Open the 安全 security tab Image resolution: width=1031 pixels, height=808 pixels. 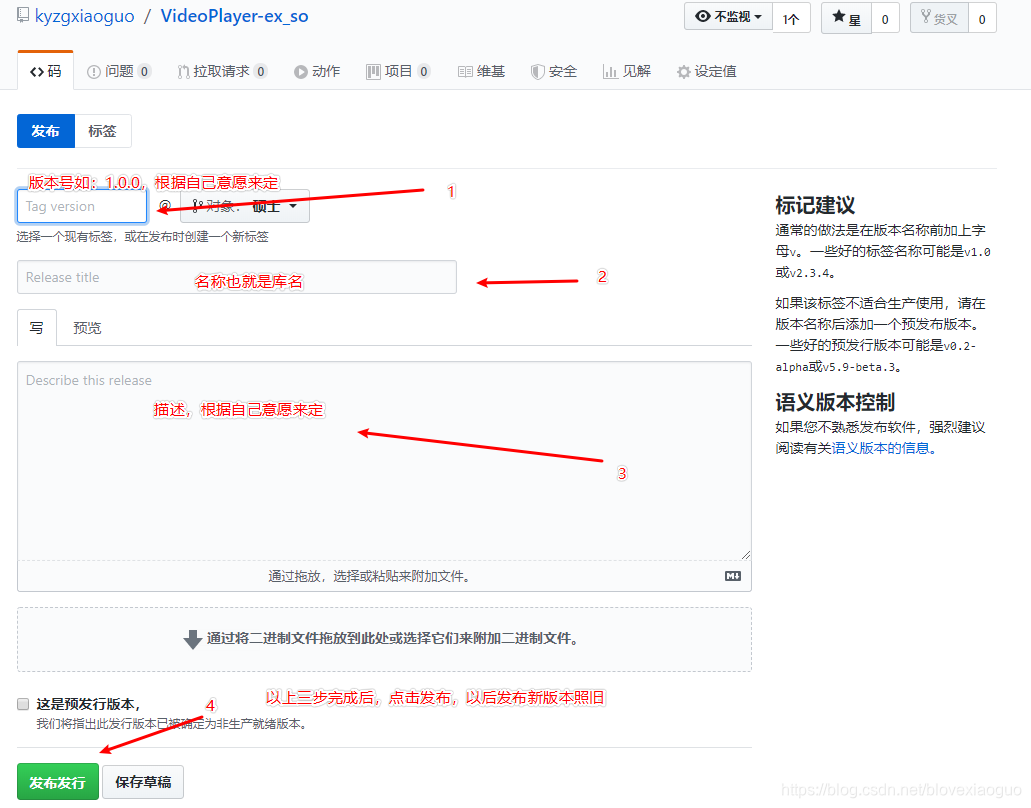(x=554, y=71)
